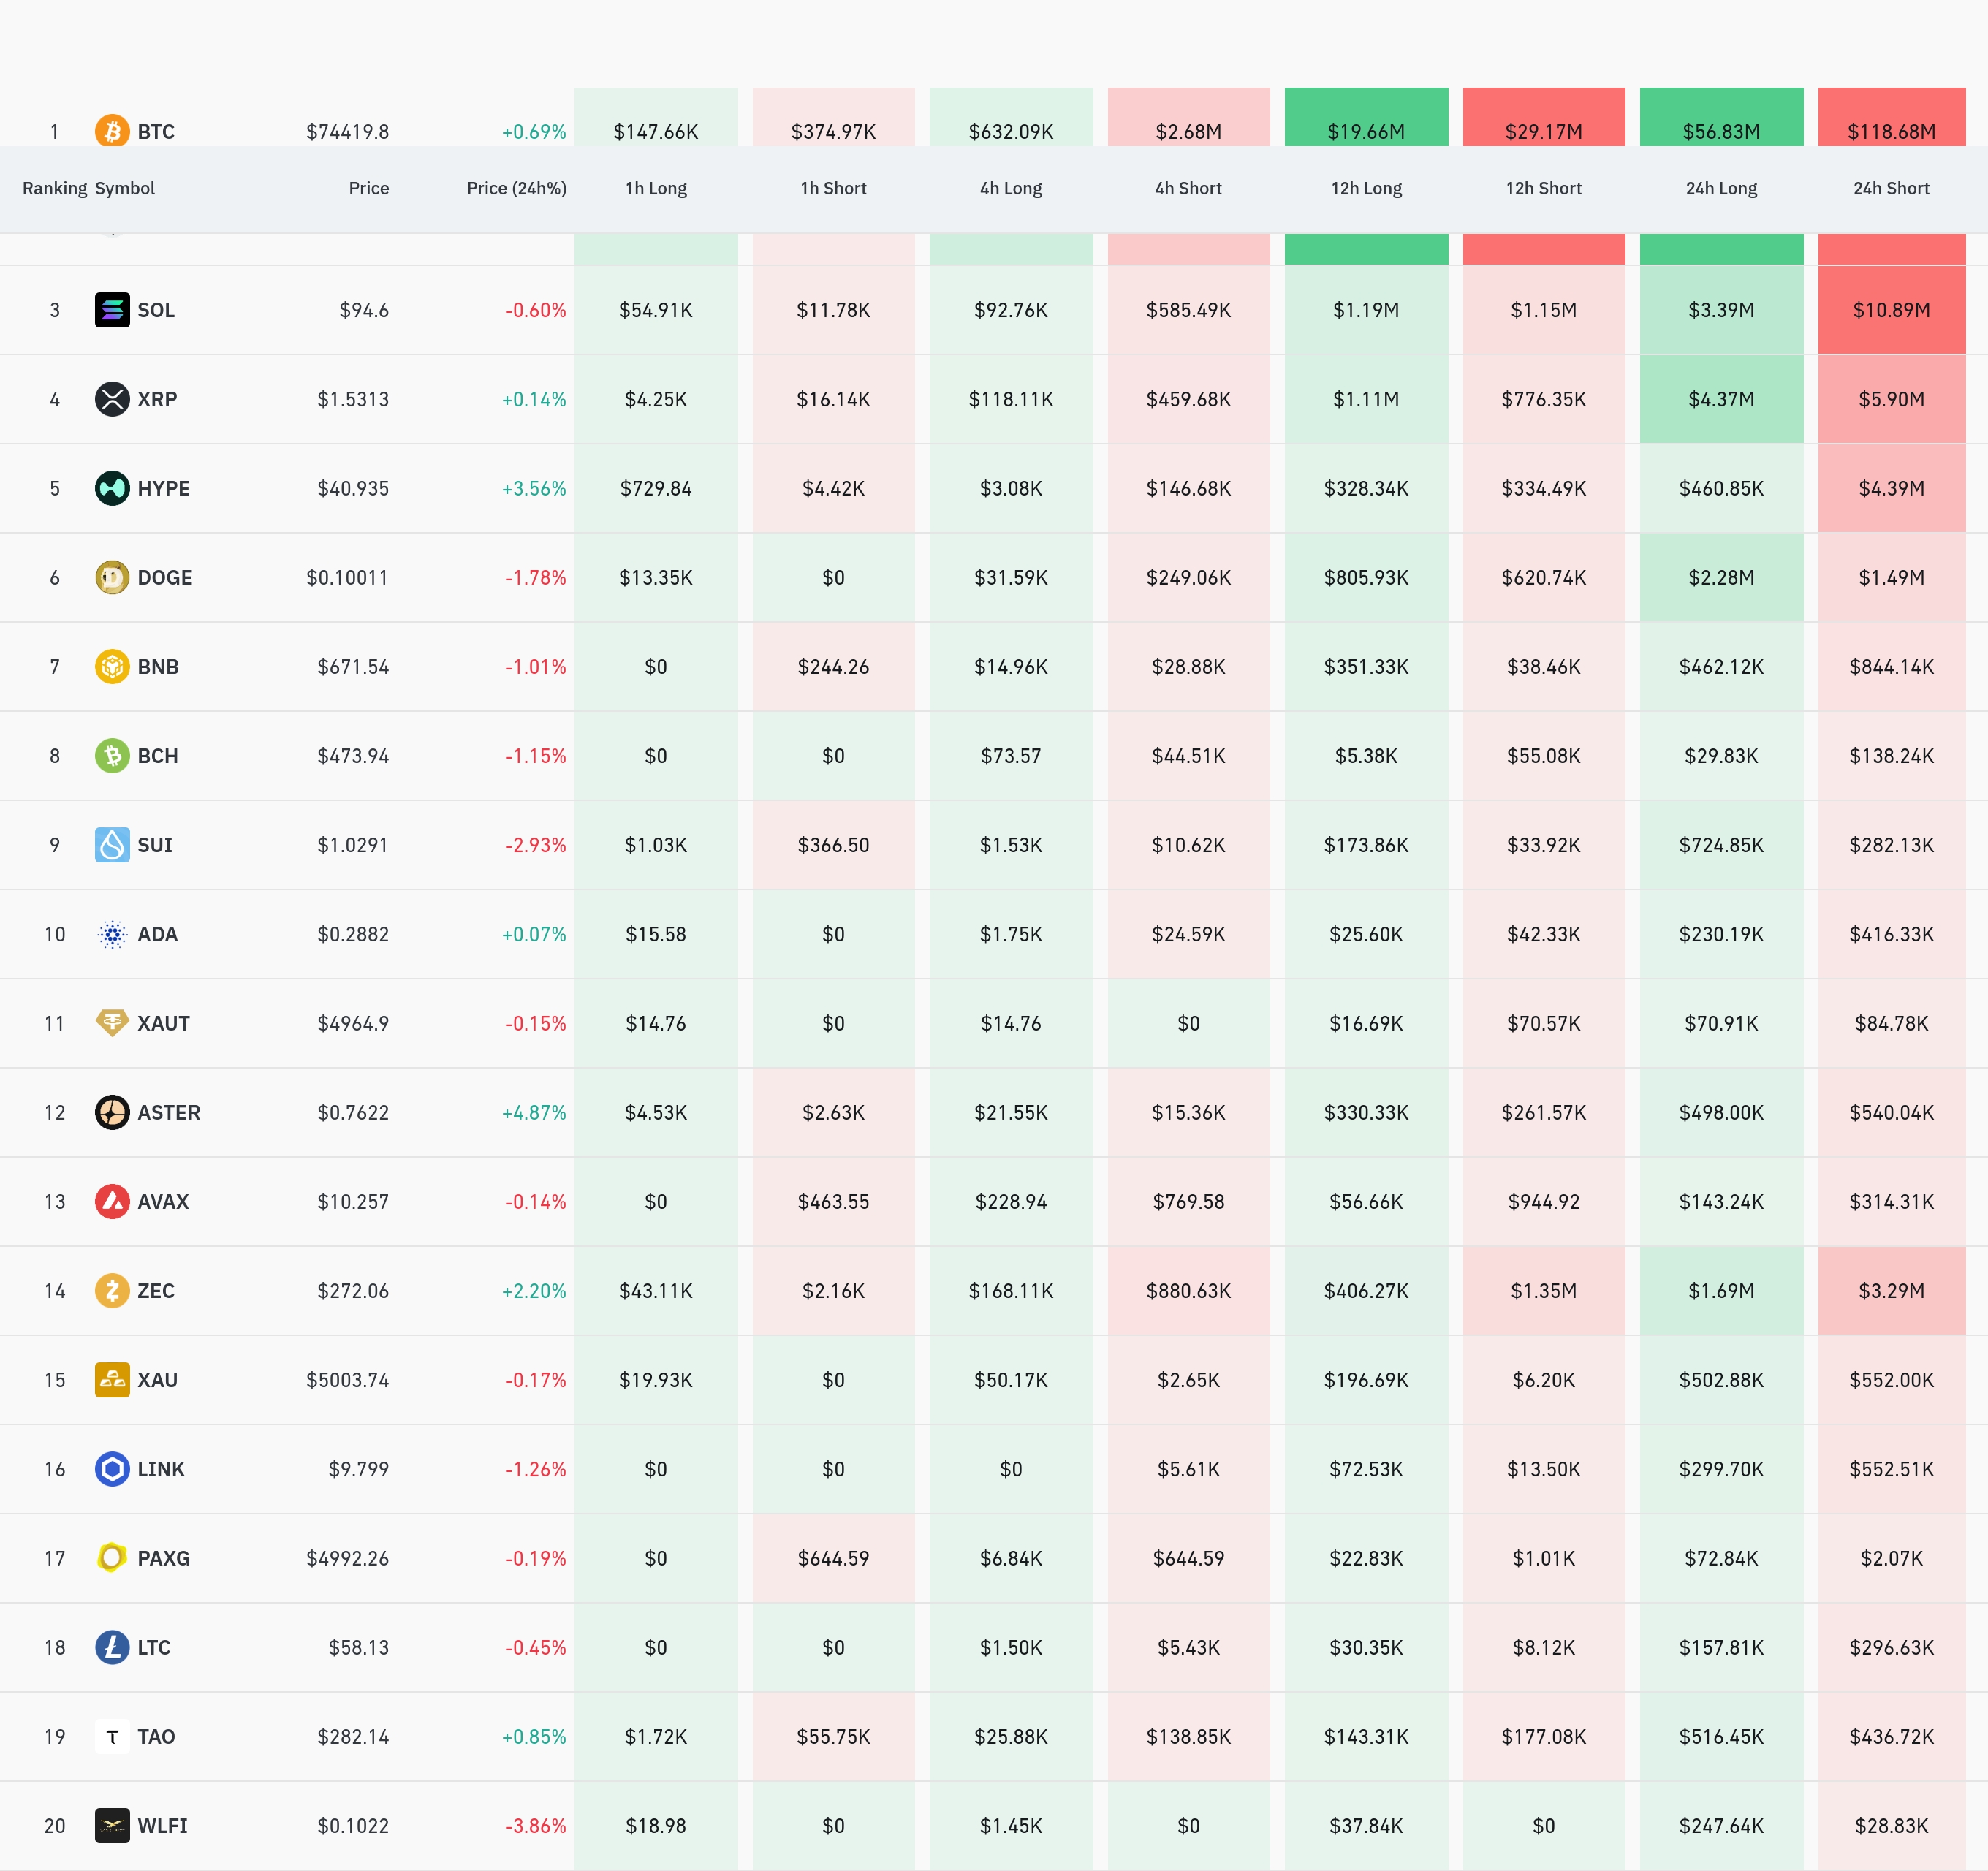1988x1871 pixels.
Task: Sort table by 1h Long header
Action: click(x=656, y=188)
